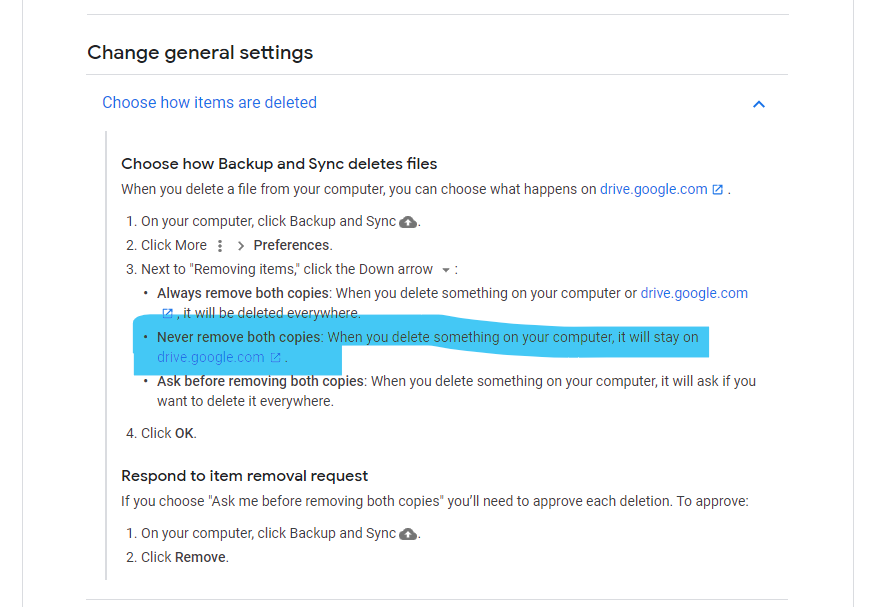Viewport: 874px width, 607px height.
Task: Click cloud icon under "Choose how Backup and Sync deletes files"
Action: point(408,222)
